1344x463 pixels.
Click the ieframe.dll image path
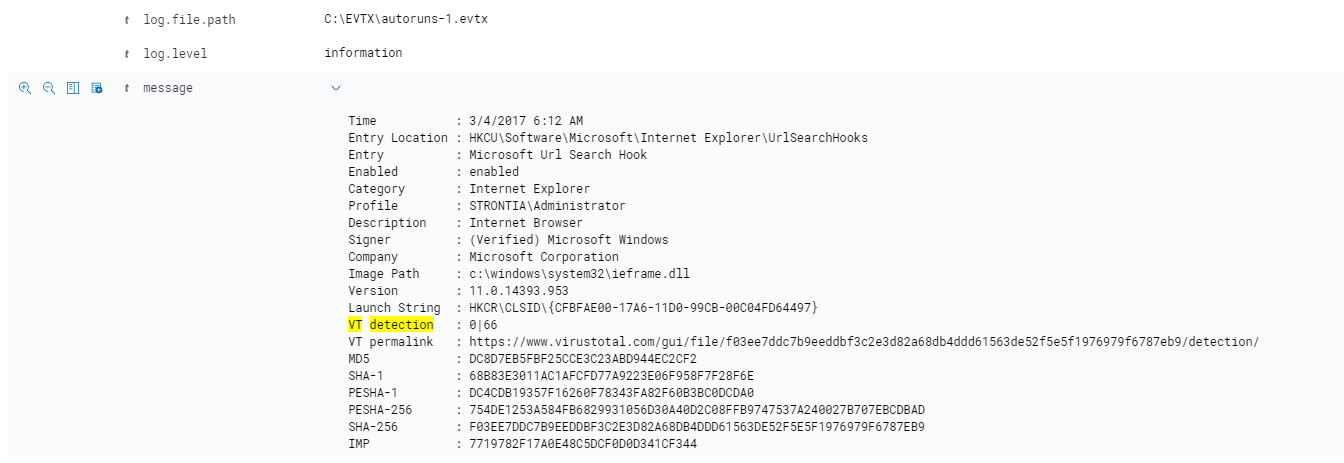580,274
